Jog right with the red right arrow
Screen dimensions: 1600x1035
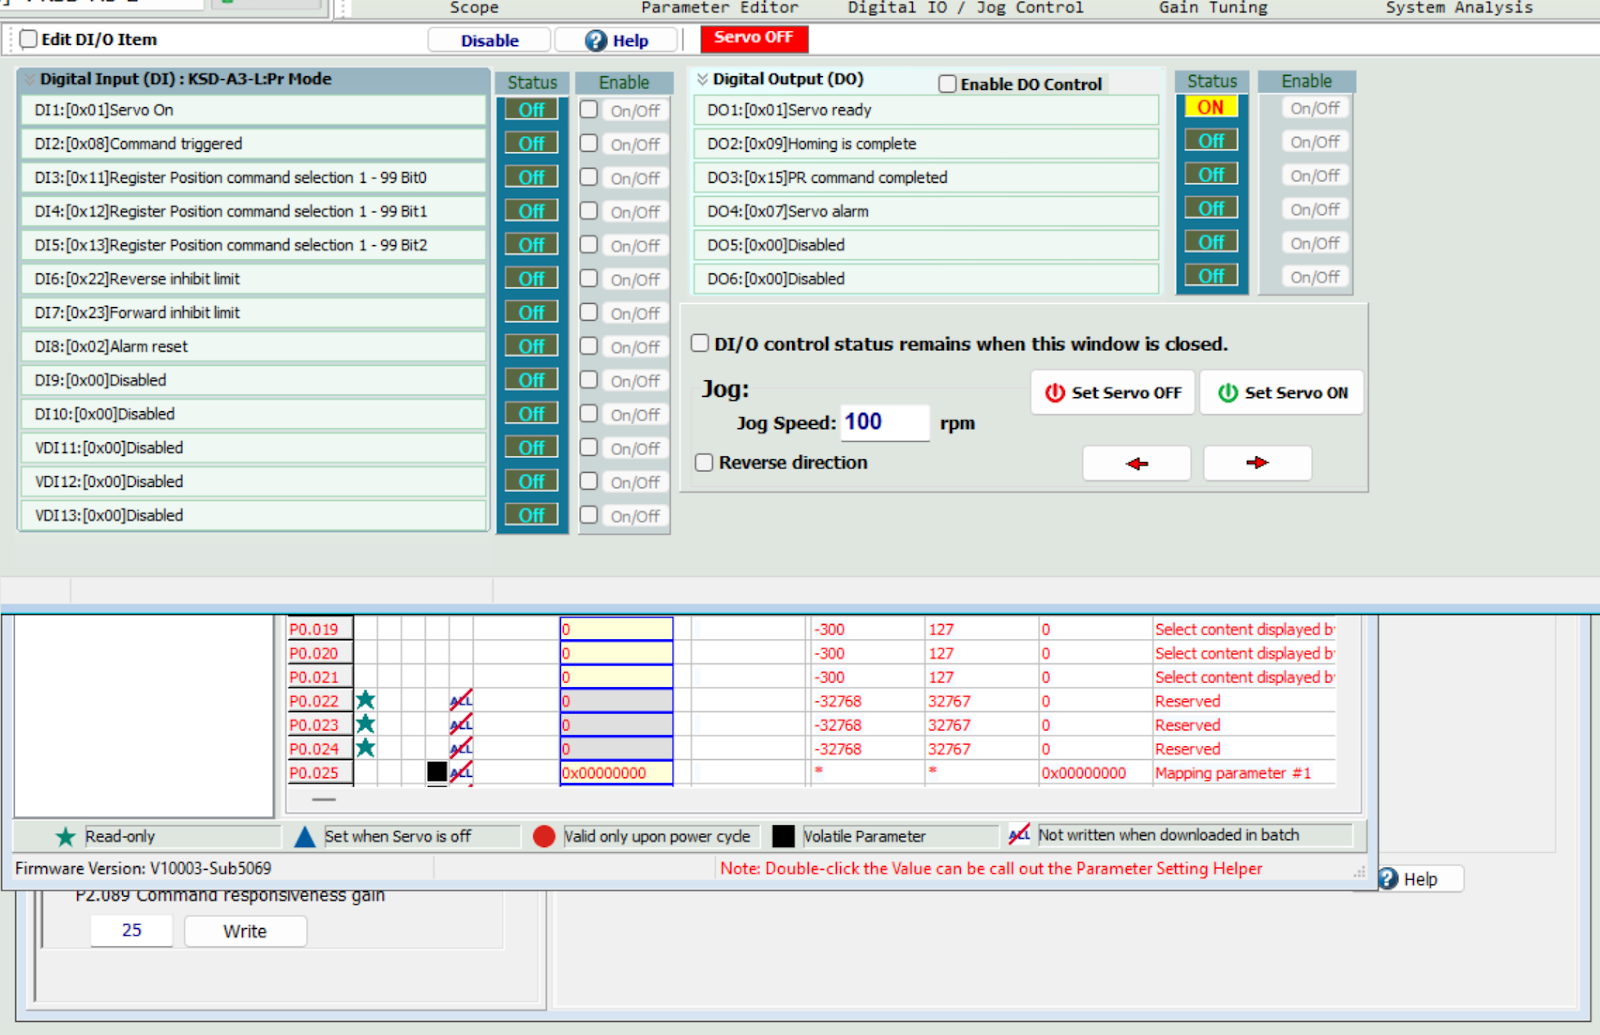(1257, 463)
